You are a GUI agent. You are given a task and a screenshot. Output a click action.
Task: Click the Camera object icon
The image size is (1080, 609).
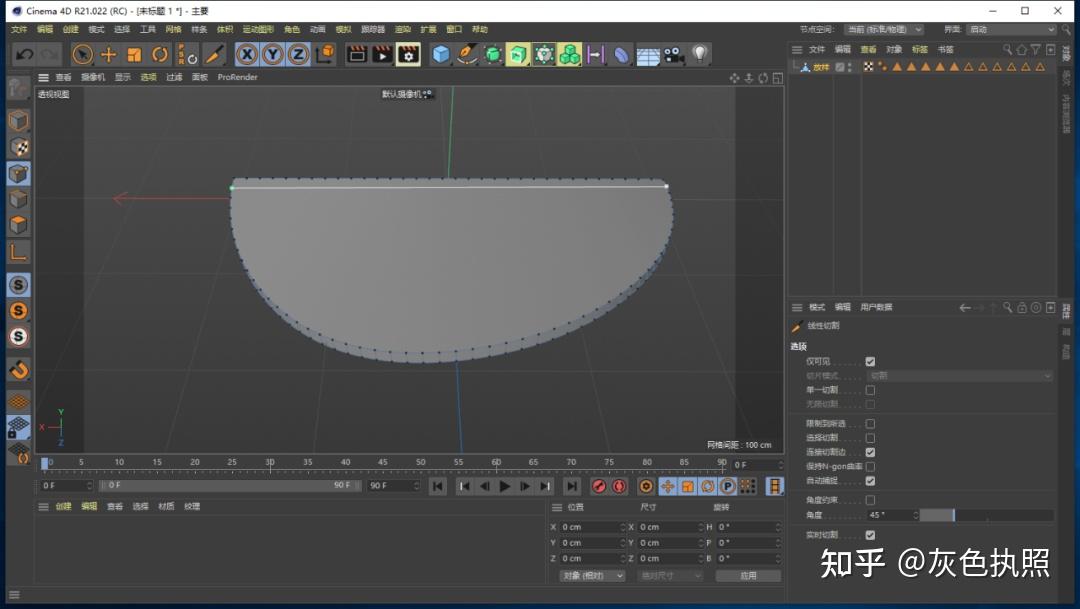tap(673, 54)
